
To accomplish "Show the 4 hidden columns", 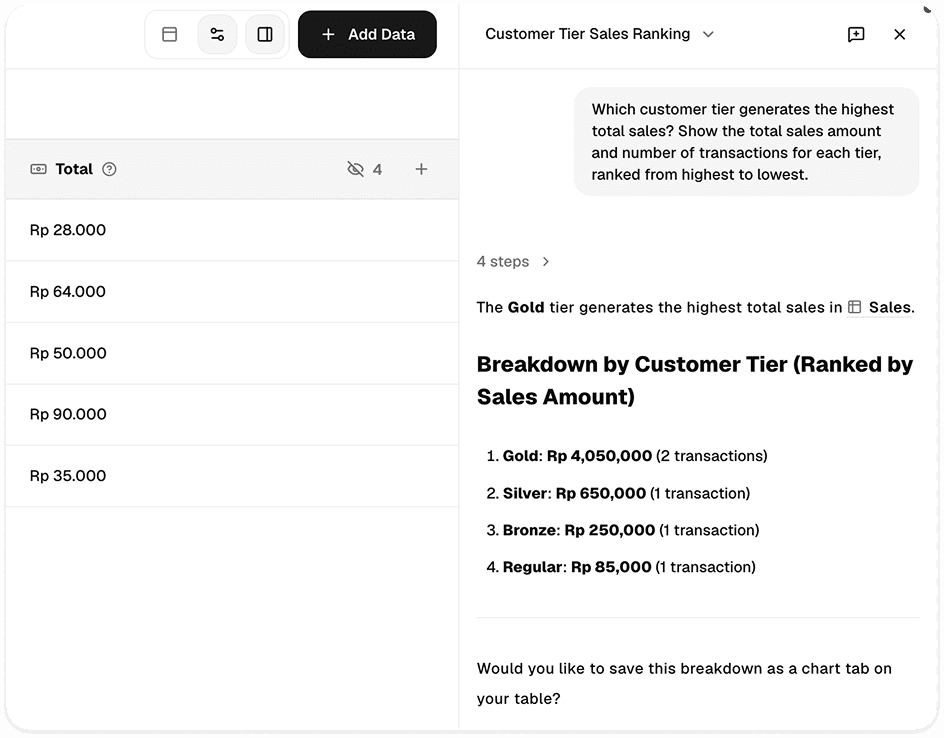I will click(365, 169).
